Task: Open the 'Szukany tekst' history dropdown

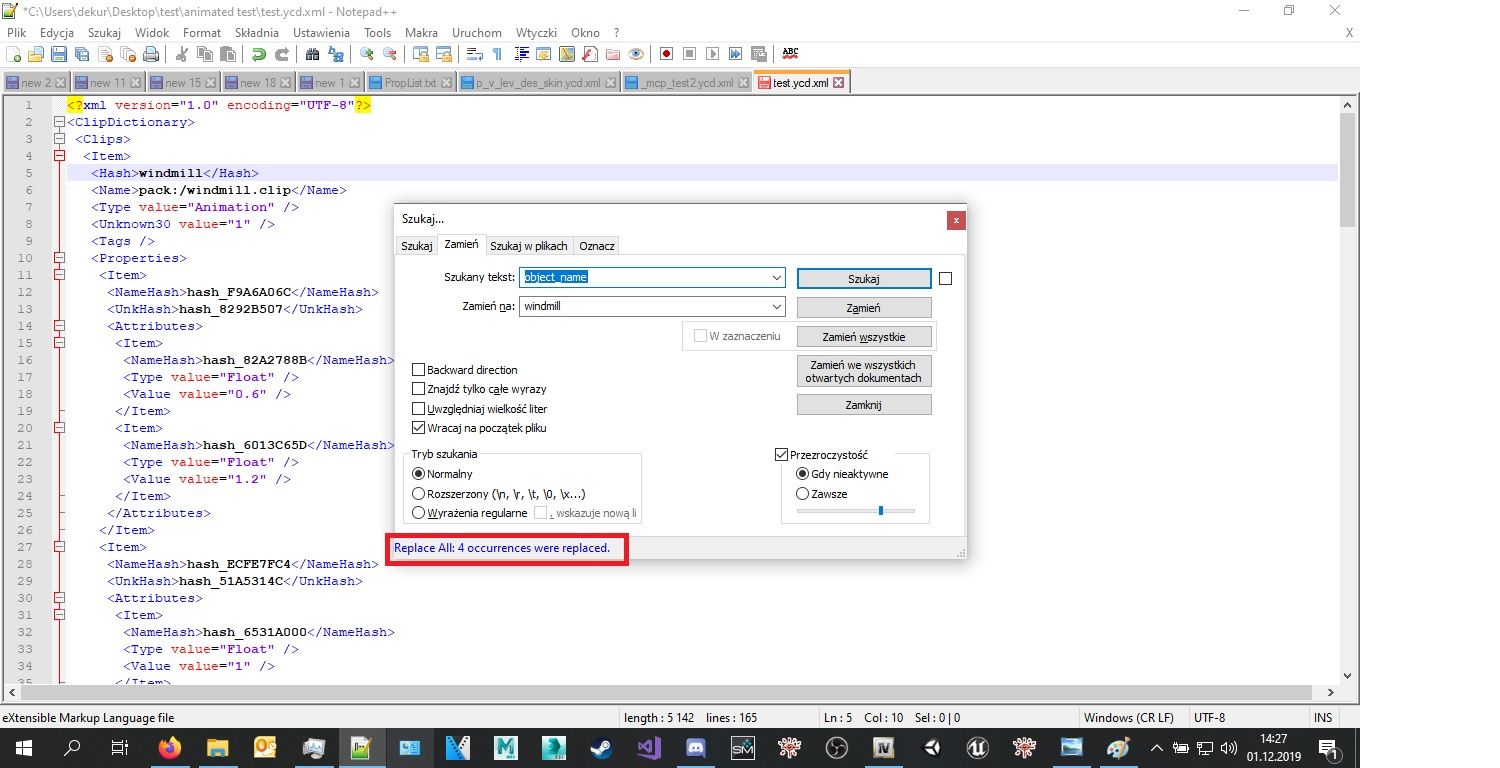Action: (776, 278)
